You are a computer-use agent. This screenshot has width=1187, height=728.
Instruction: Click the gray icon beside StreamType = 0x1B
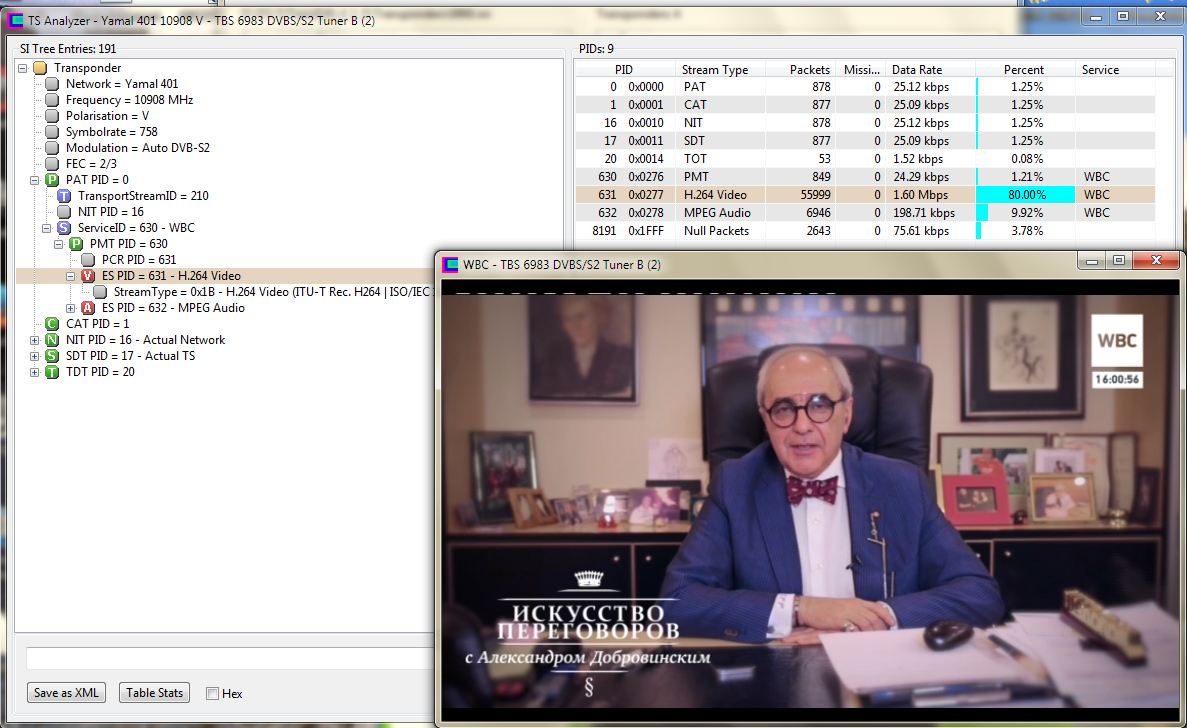[100, 292]
